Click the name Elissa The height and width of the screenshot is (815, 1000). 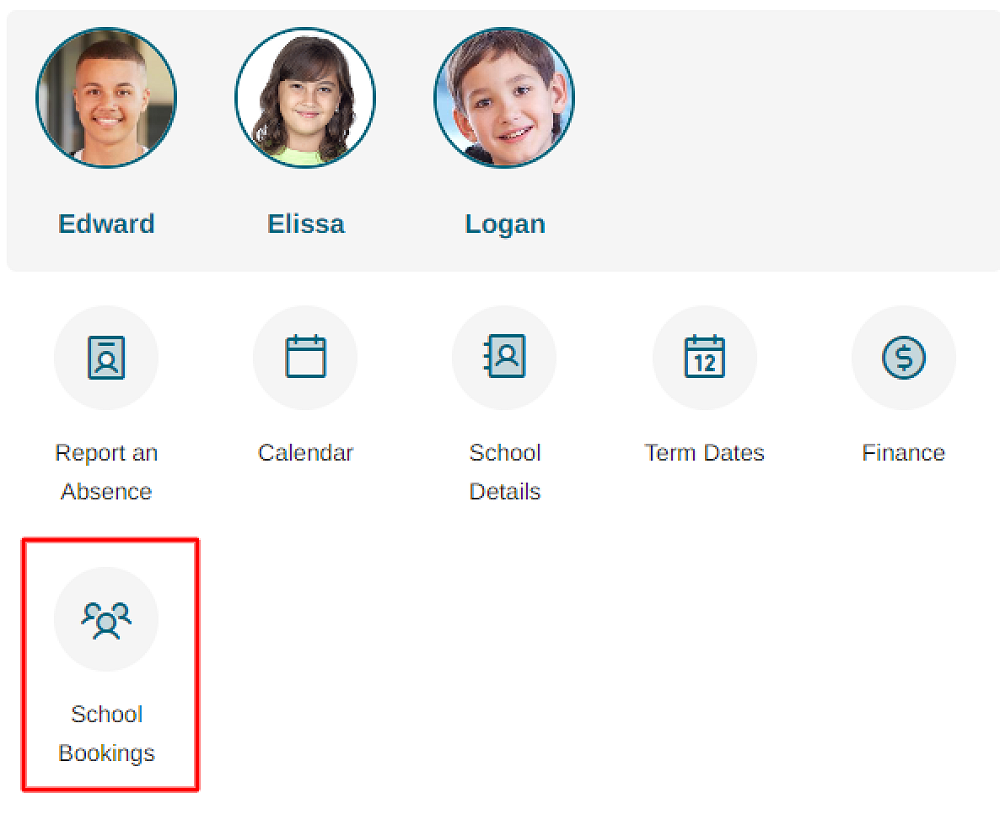tap(305, 223)
